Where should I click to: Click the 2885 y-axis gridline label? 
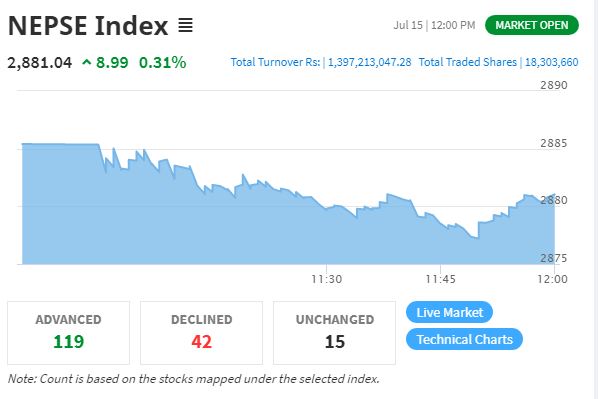click(554, 143)
